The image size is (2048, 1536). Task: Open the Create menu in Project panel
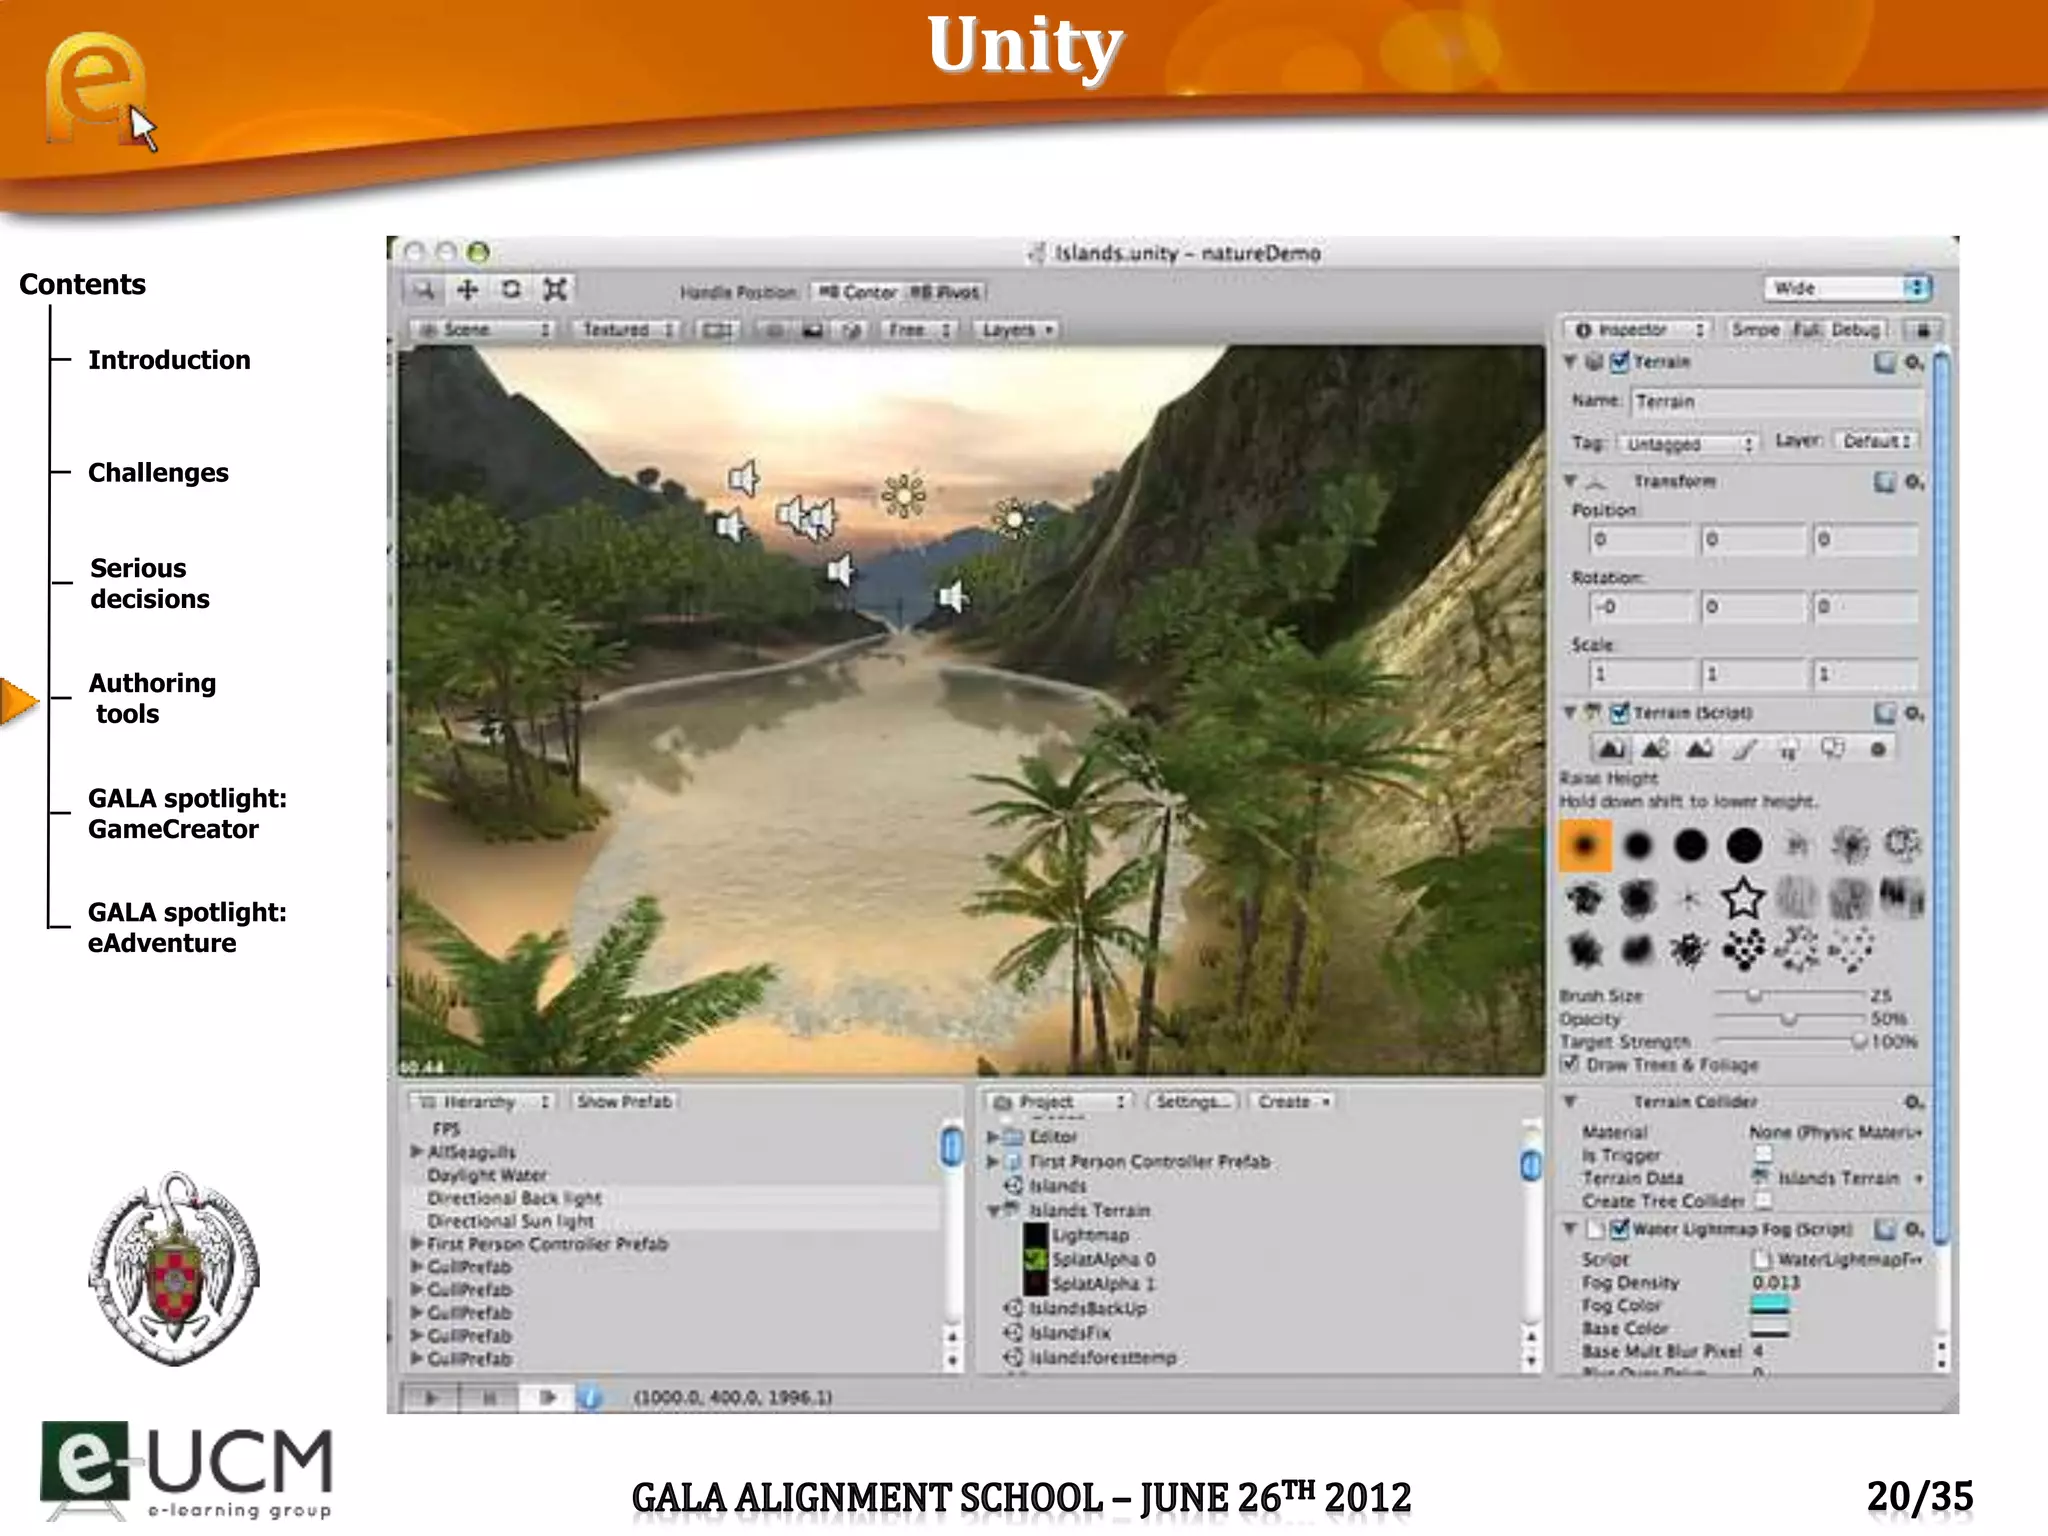(1293, 1101)
